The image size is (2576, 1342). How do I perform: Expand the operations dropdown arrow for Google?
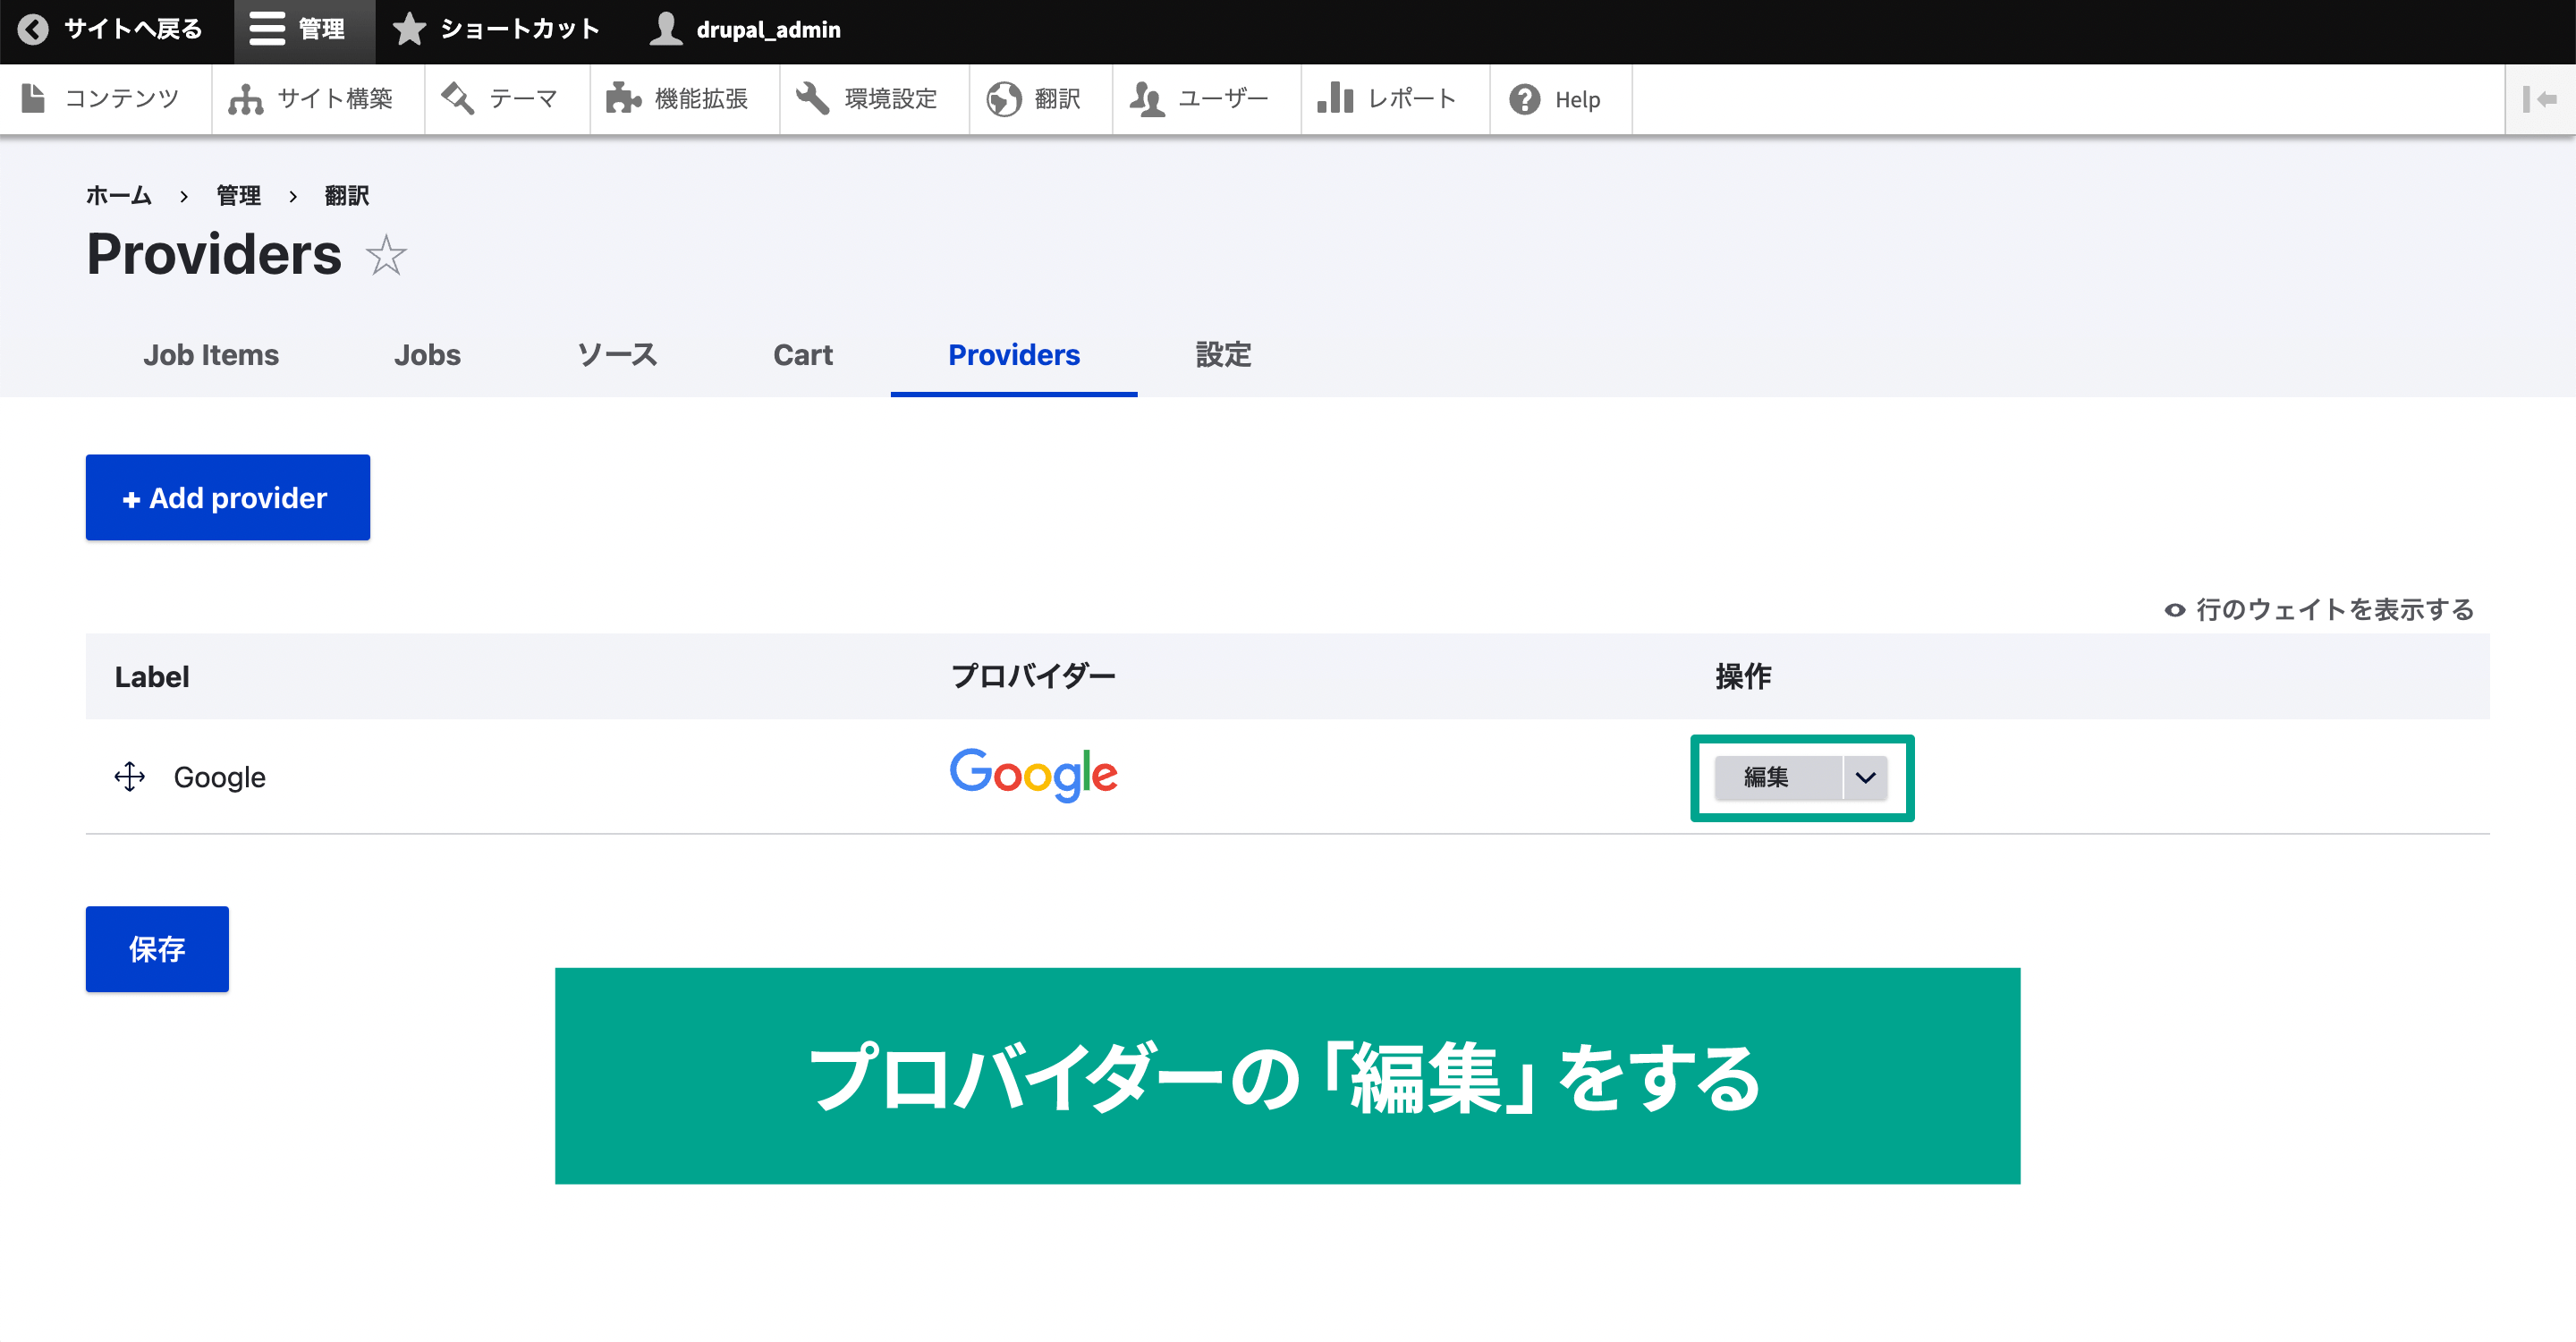(x=1865, y=777)
